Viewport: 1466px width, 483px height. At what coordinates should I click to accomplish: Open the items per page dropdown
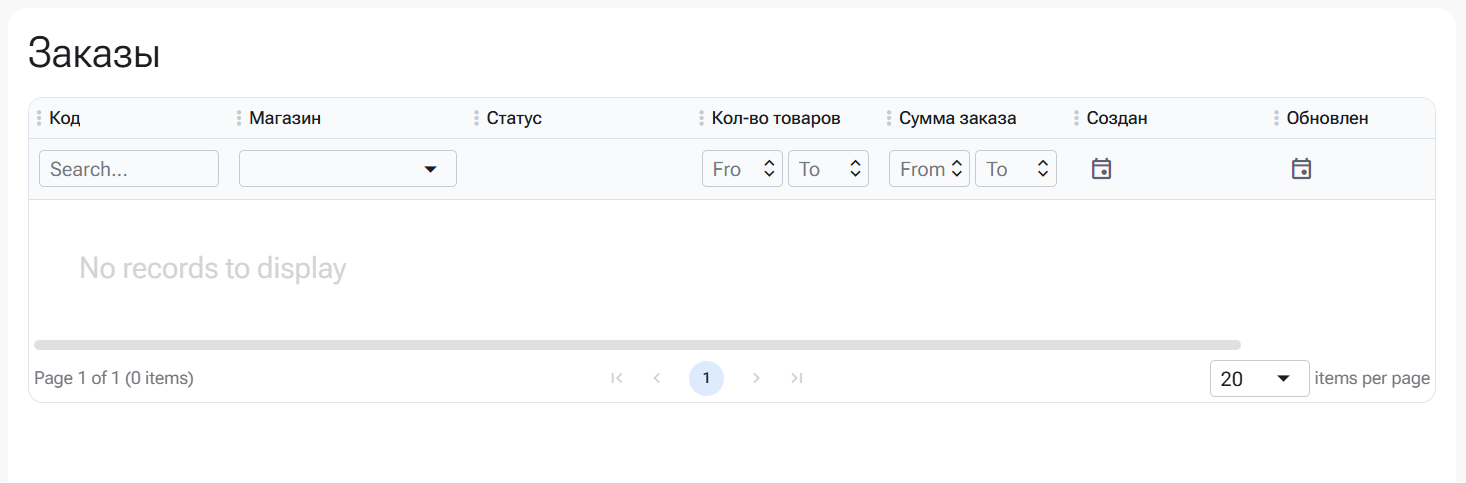[x=1259, y=379]
